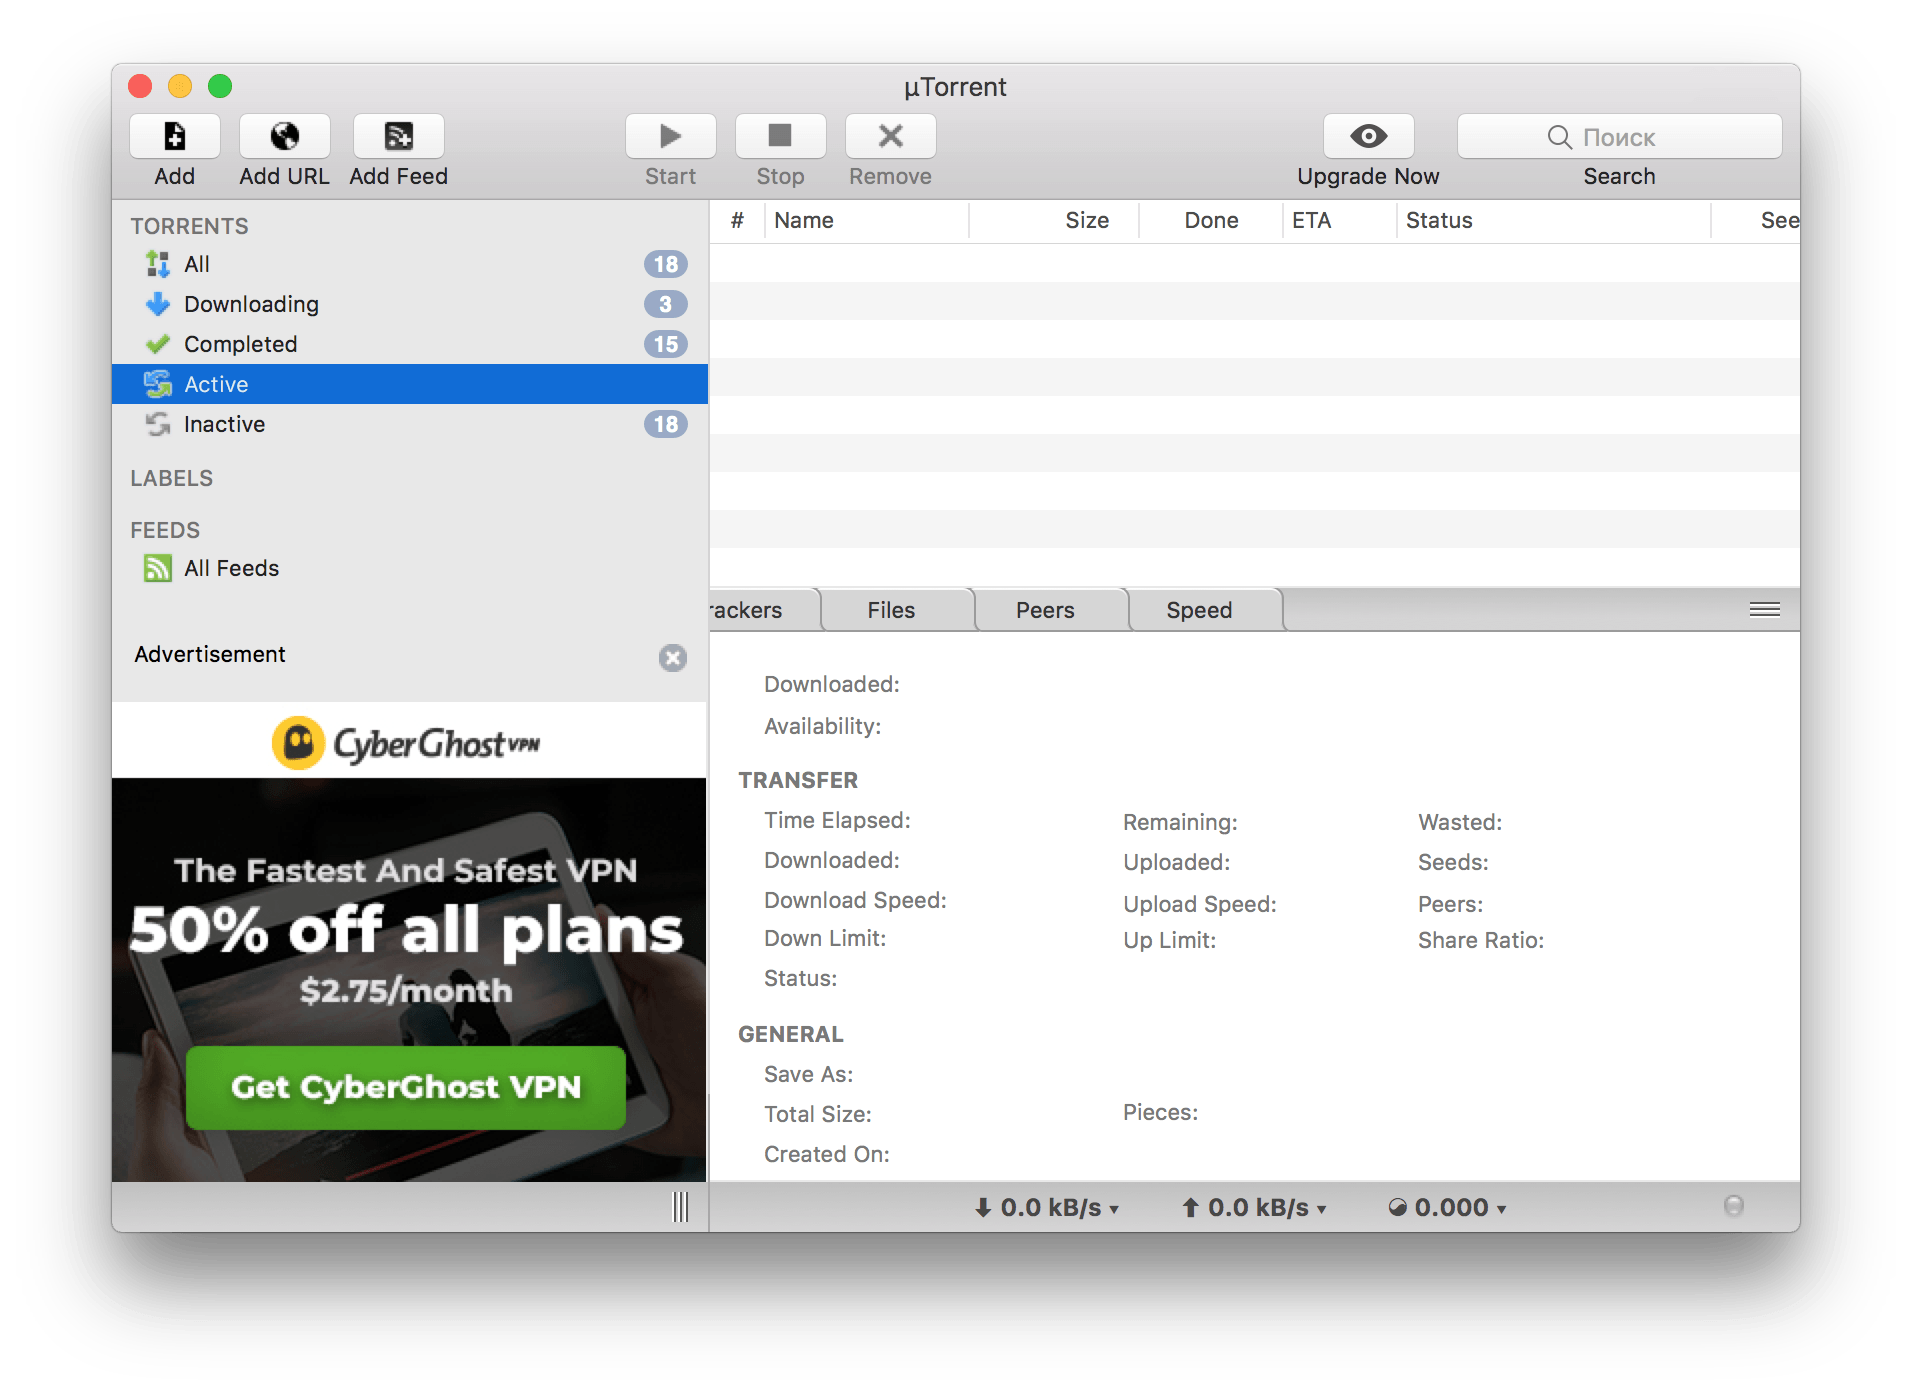Viewport: 1912px width, 1392px height.
Task: Open the download speed limit dropdown
Action: click(1046, 1208)
